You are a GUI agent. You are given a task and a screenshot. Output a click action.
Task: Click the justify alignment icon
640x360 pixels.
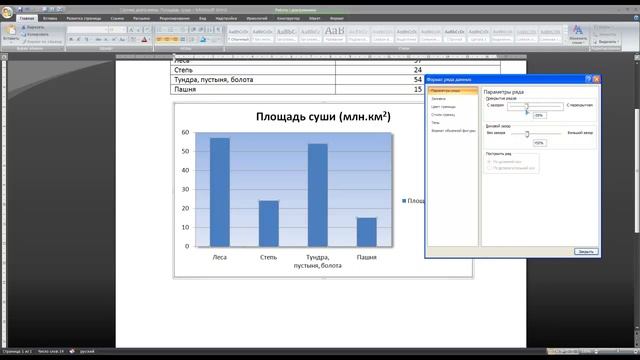(182, 40)
